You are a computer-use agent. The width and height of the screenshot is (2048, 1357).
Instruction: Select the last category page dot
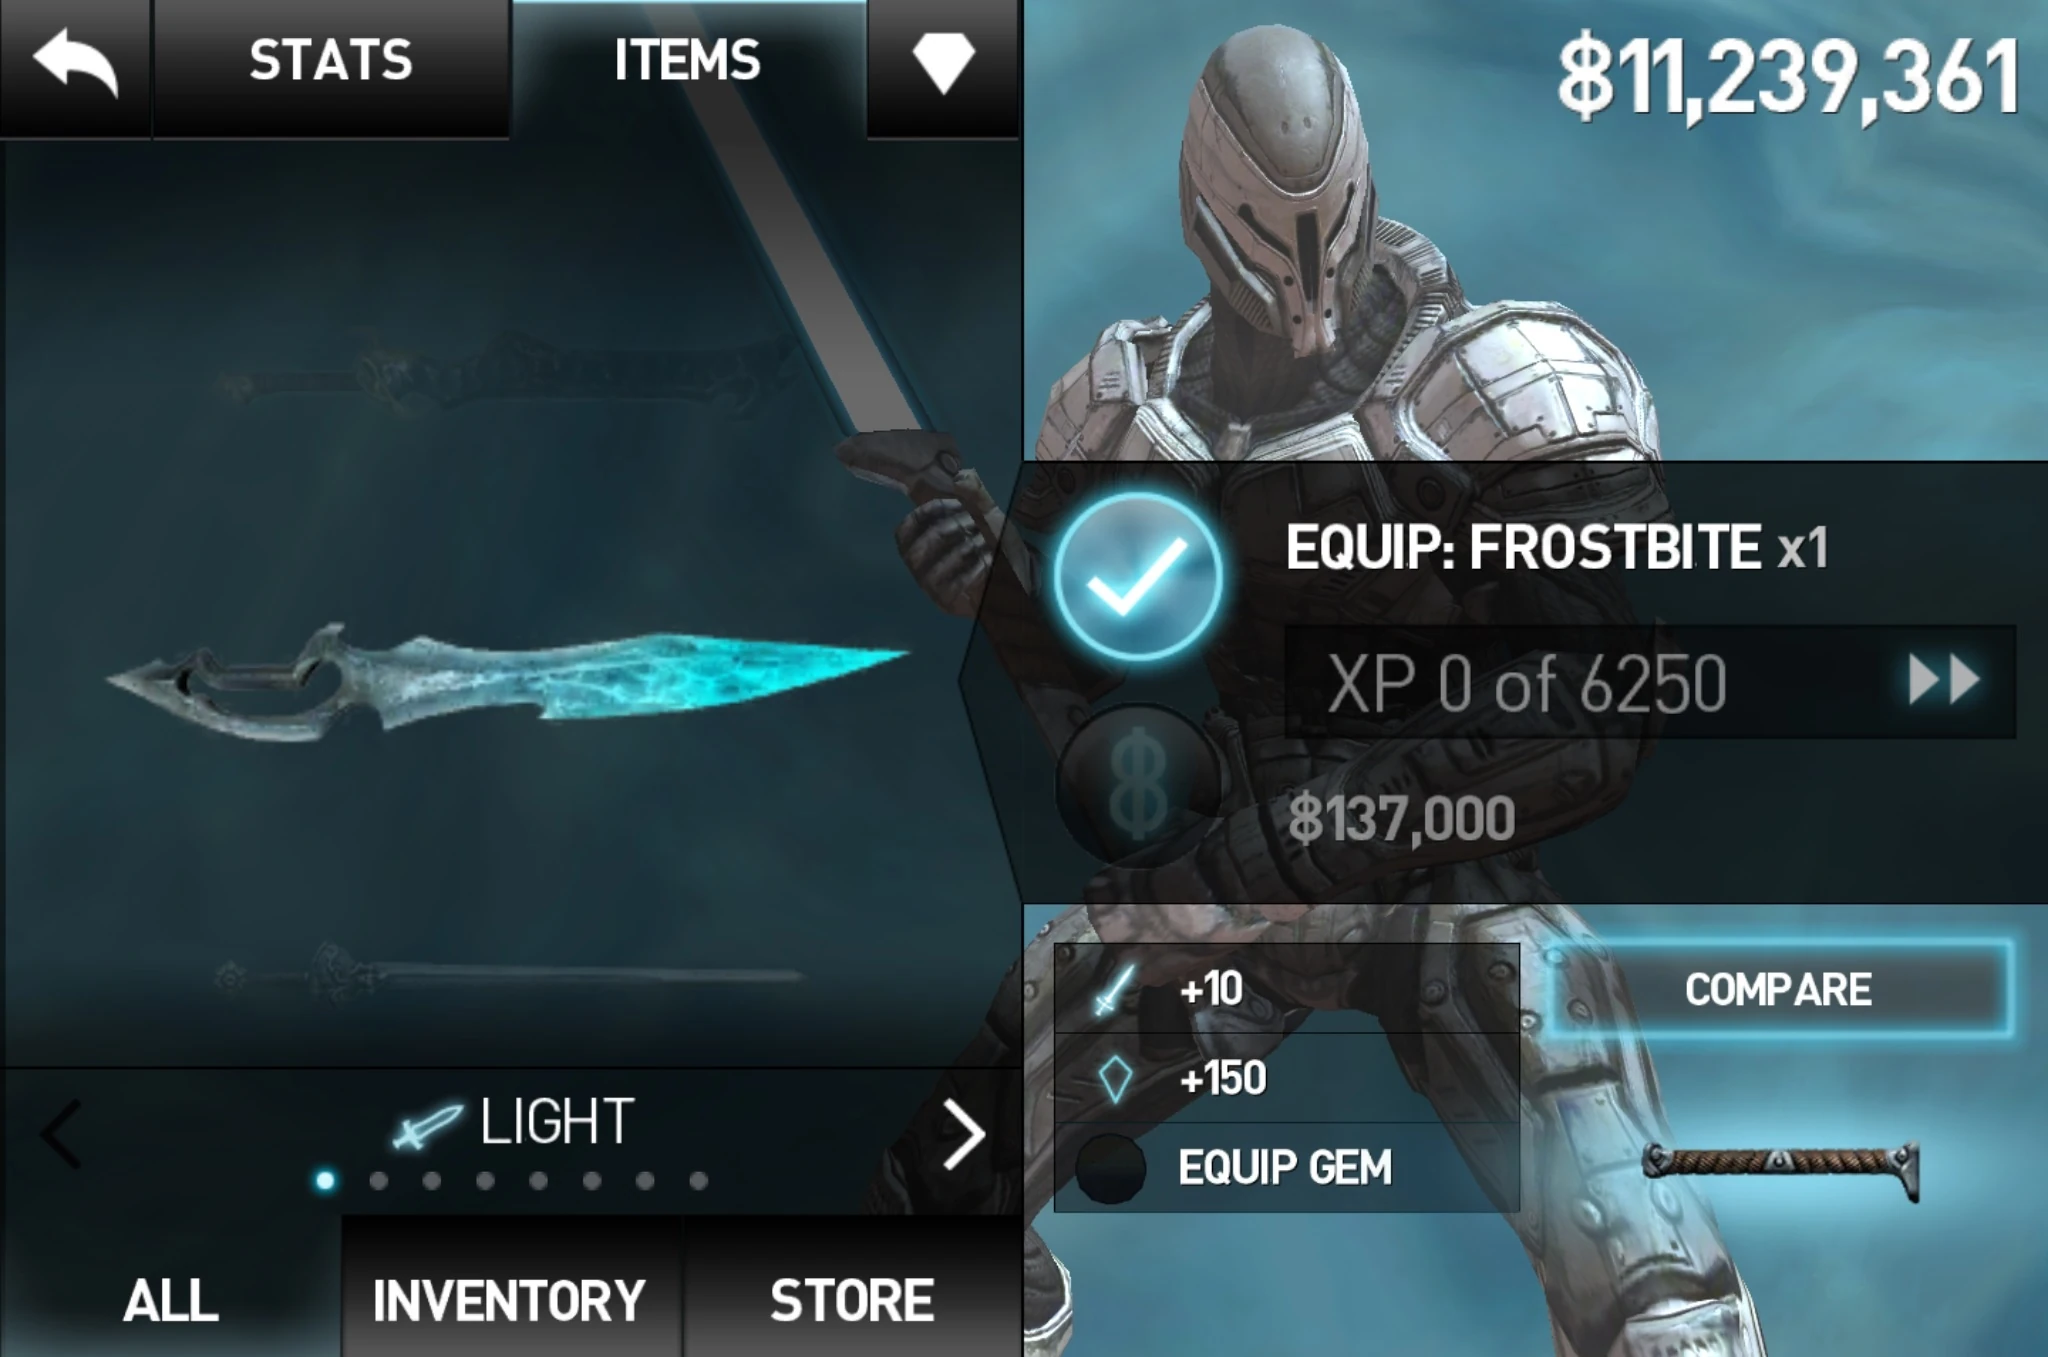[x=698, y=1181]
